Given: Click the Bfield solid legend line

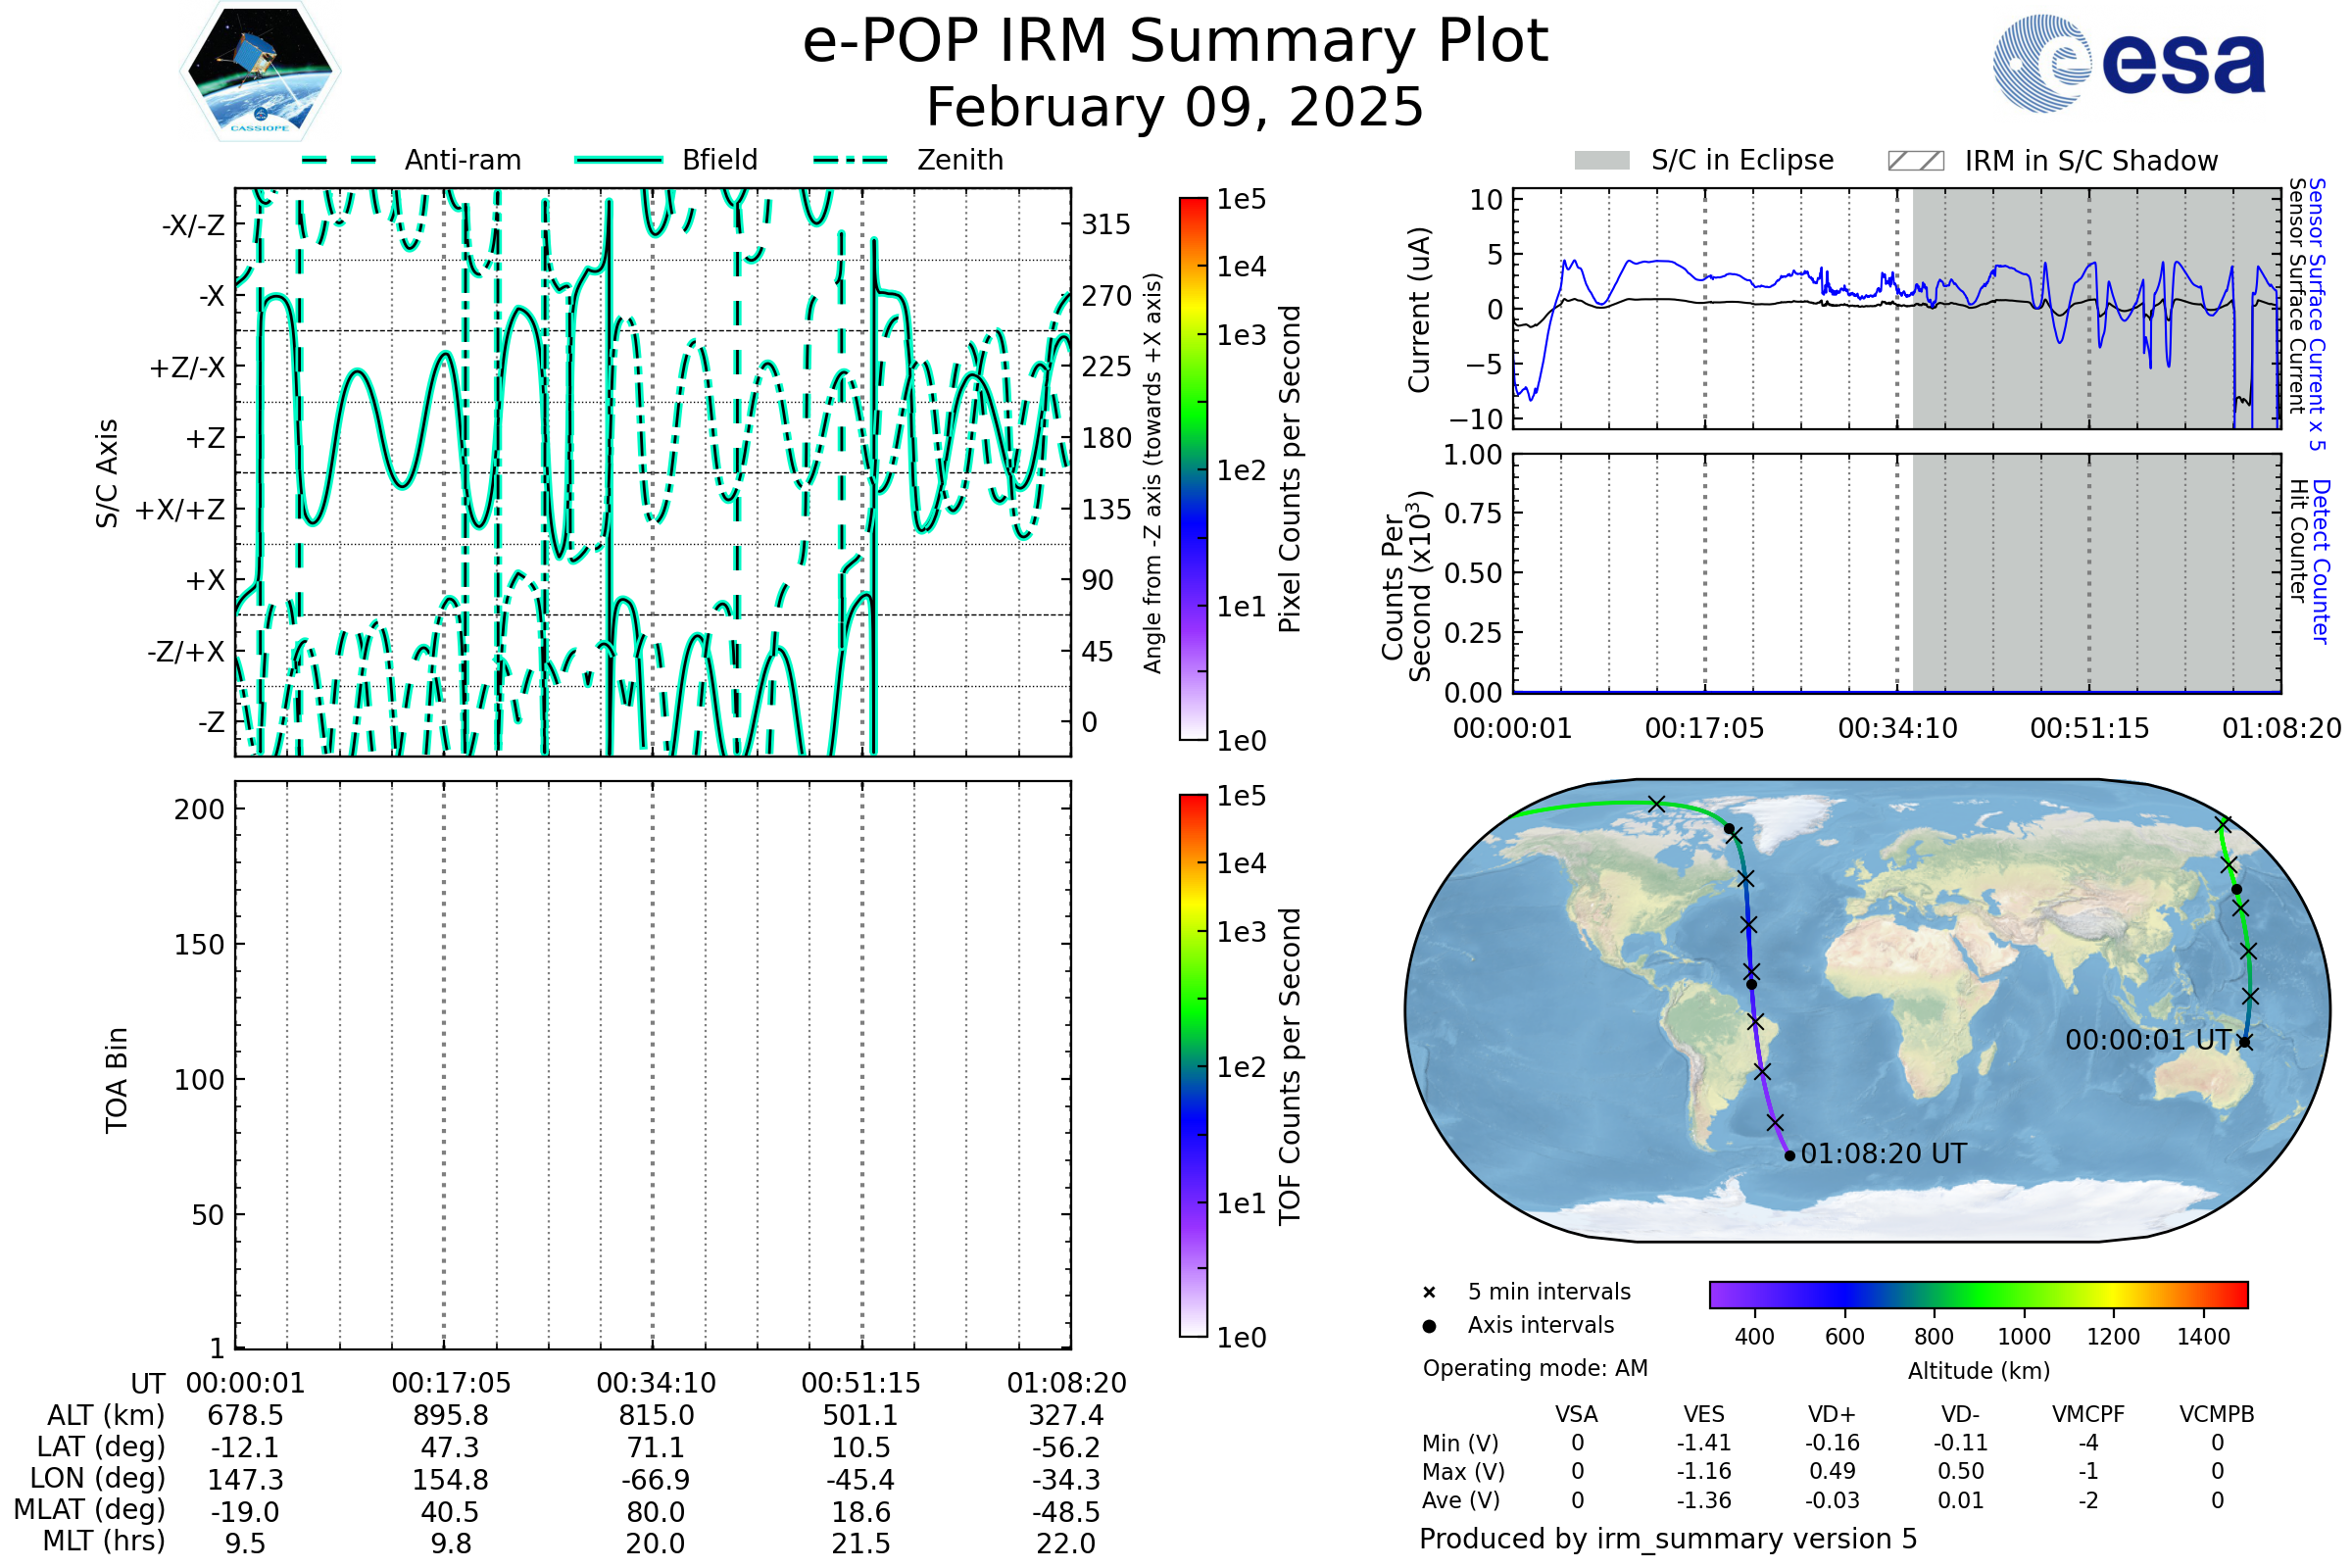Looking at the screenshot, I should (618, 160).
